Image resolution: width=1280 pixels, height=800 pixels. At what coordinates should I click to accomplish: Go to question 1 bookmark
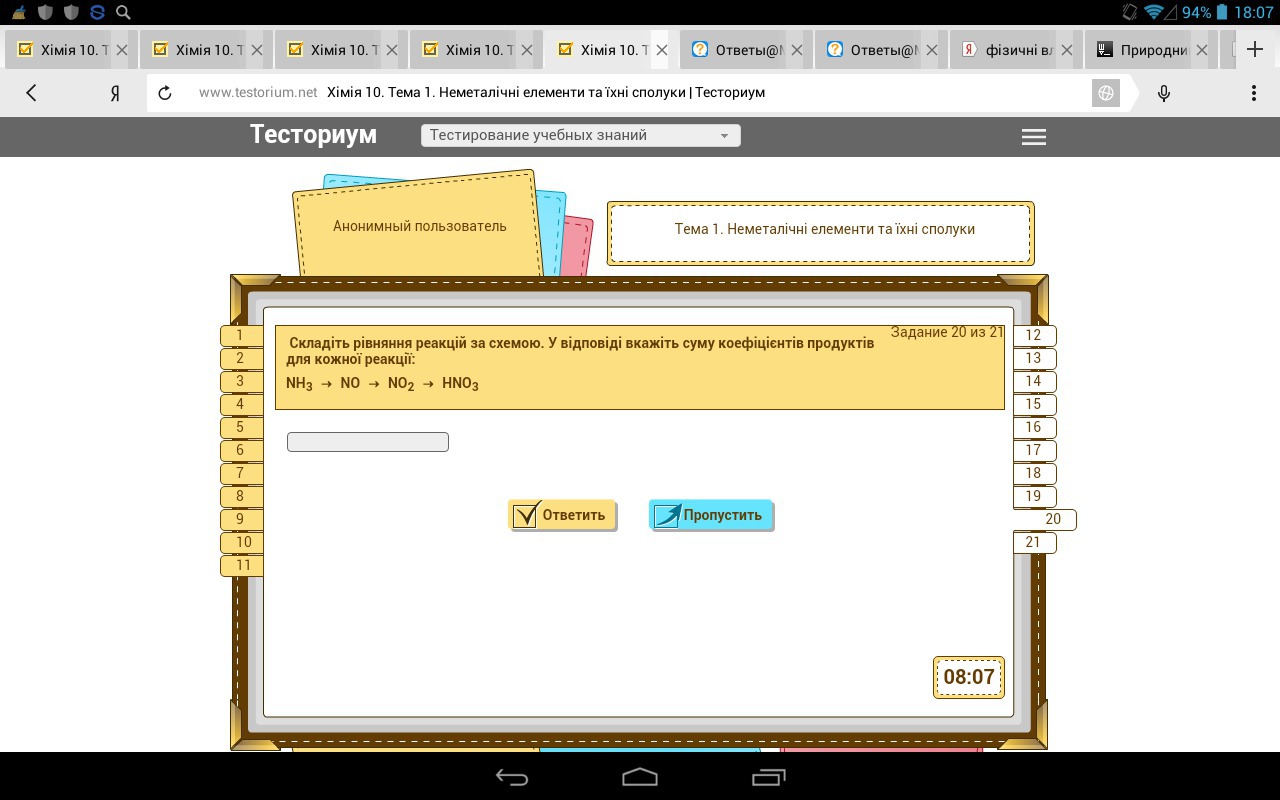click(240, 336)
